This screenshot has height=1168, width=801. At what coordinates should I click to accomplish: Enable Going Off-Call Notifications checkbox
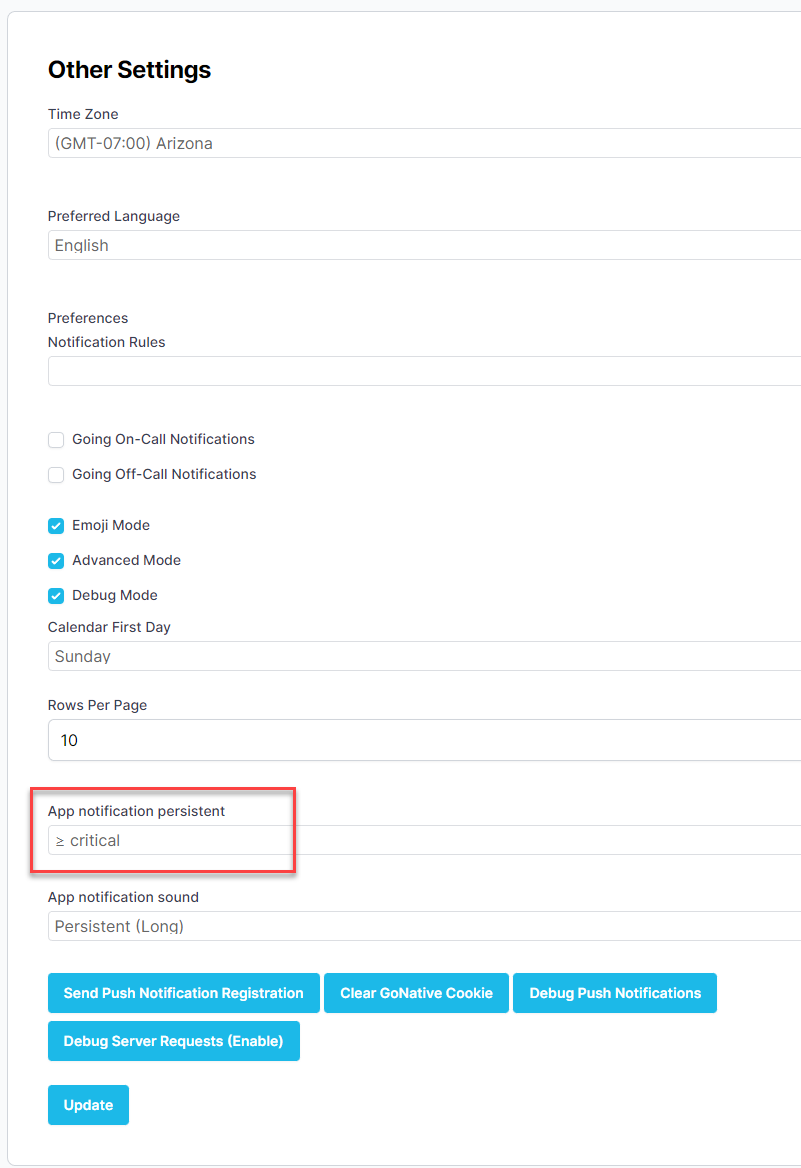[x=57, y=475]
